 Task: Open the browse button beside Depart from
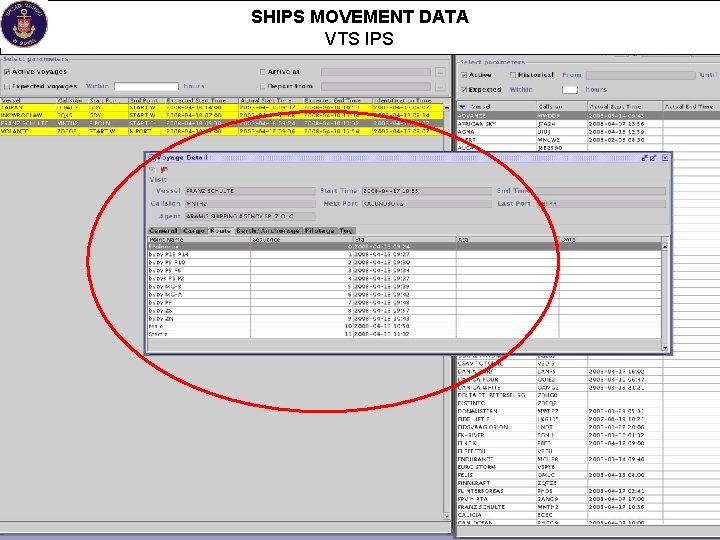[440, 86]
